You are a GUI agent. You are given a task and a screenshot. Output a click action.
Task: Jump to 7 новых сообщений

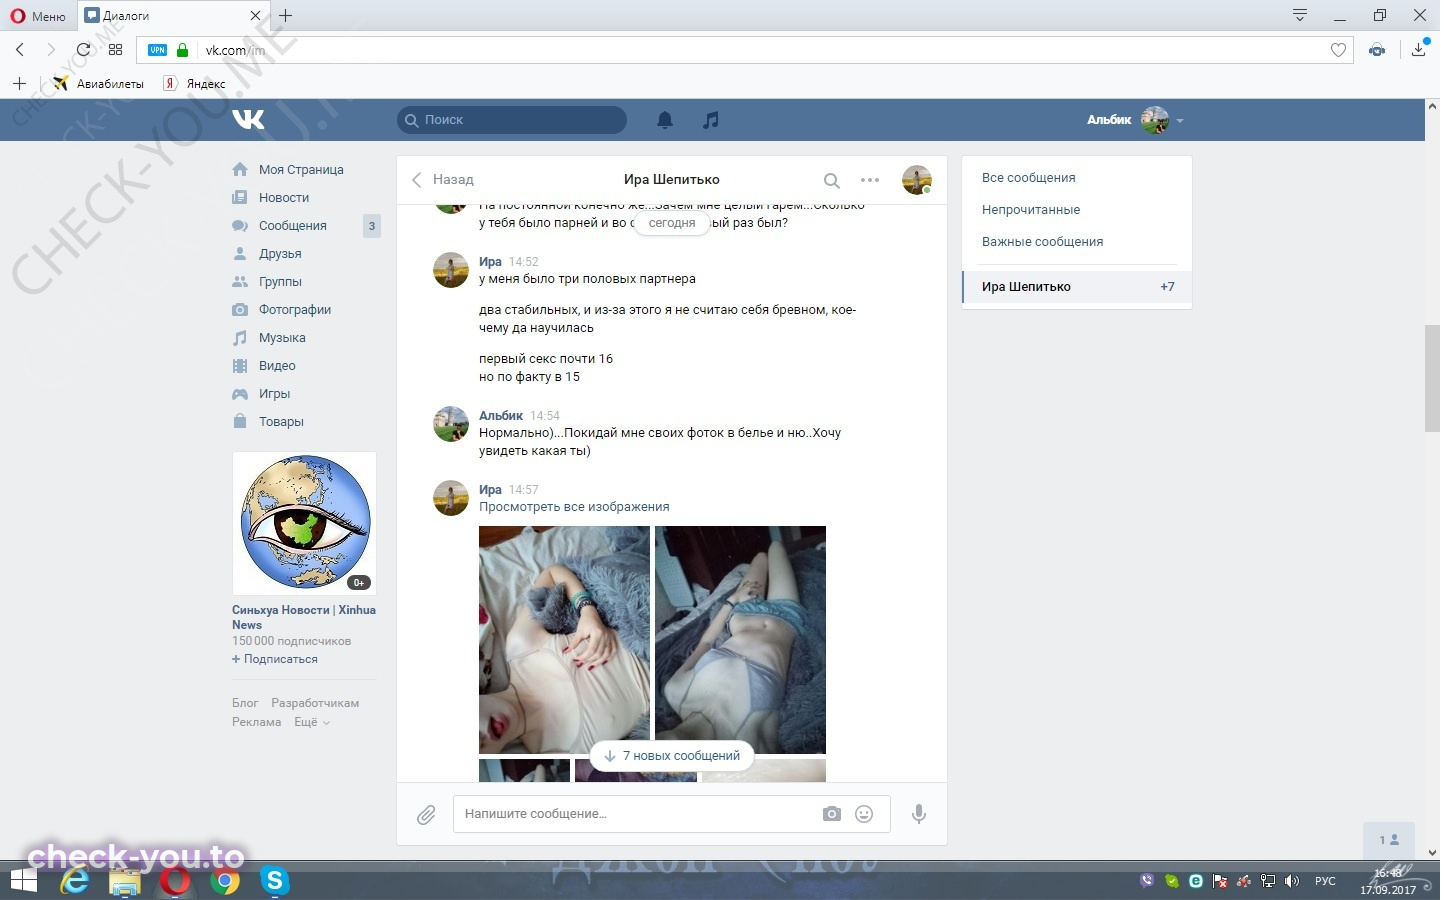672,756
